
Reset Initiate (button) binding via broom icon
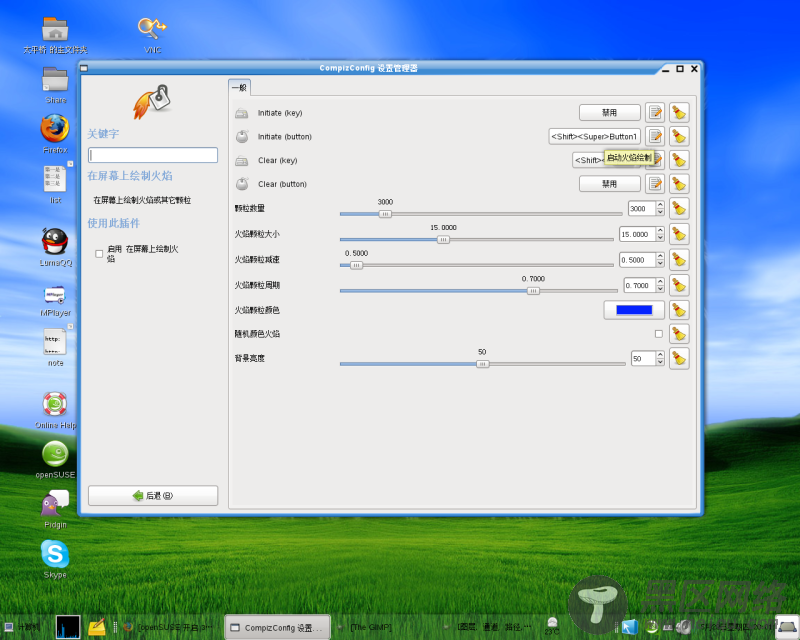click(679, 136)
